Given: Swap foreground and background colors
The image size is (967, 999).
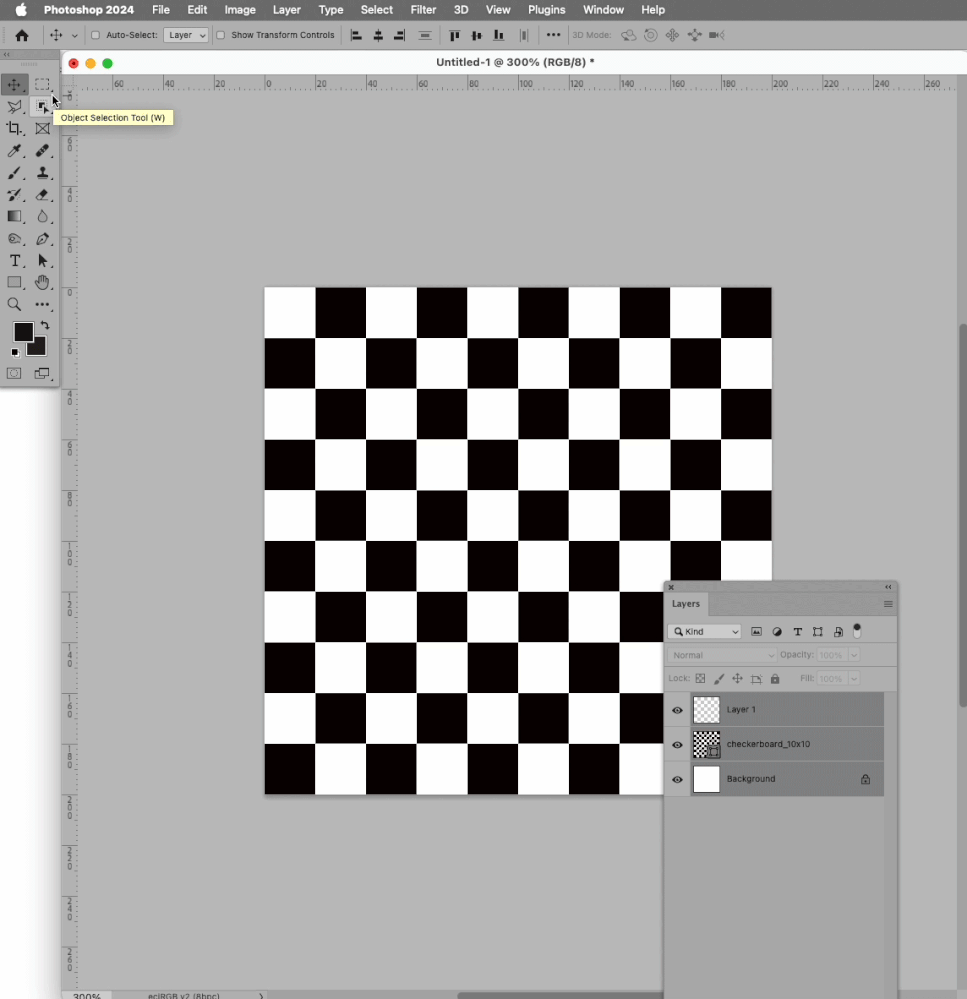Looking at the screenshot, I should coord(45,326).
